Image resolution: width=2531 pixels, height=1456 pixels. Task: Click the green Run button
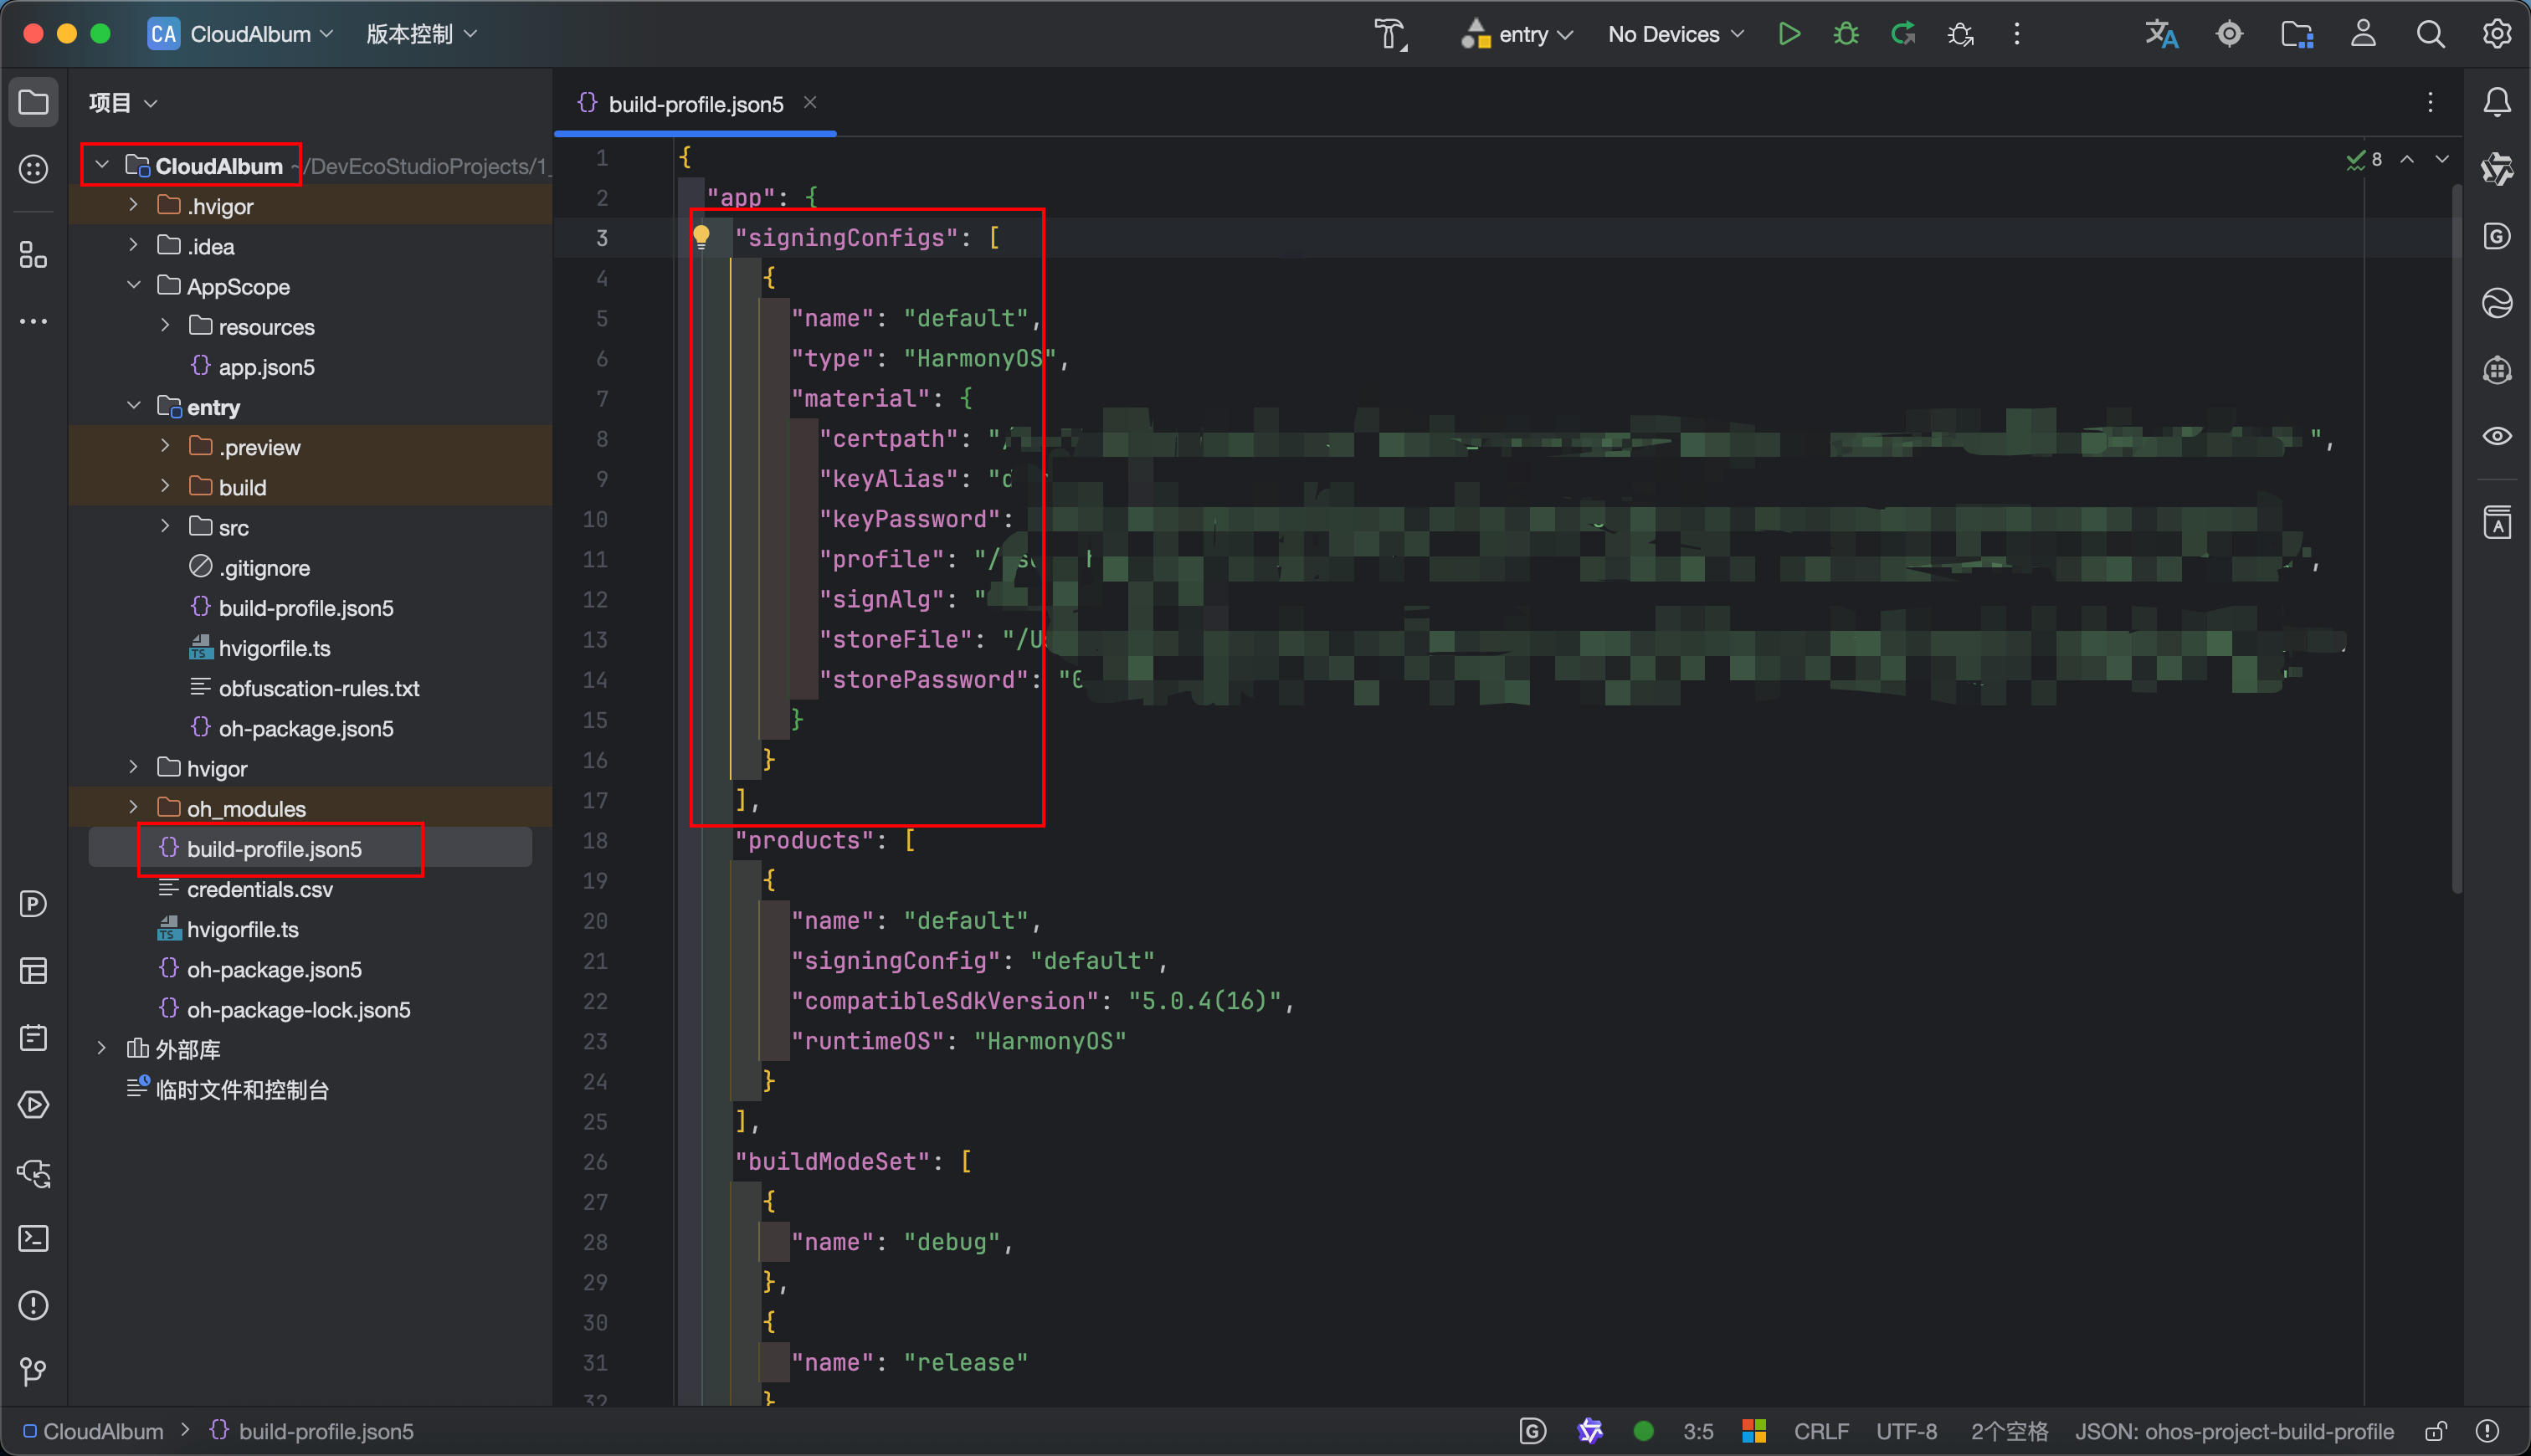click(1789, 34)
